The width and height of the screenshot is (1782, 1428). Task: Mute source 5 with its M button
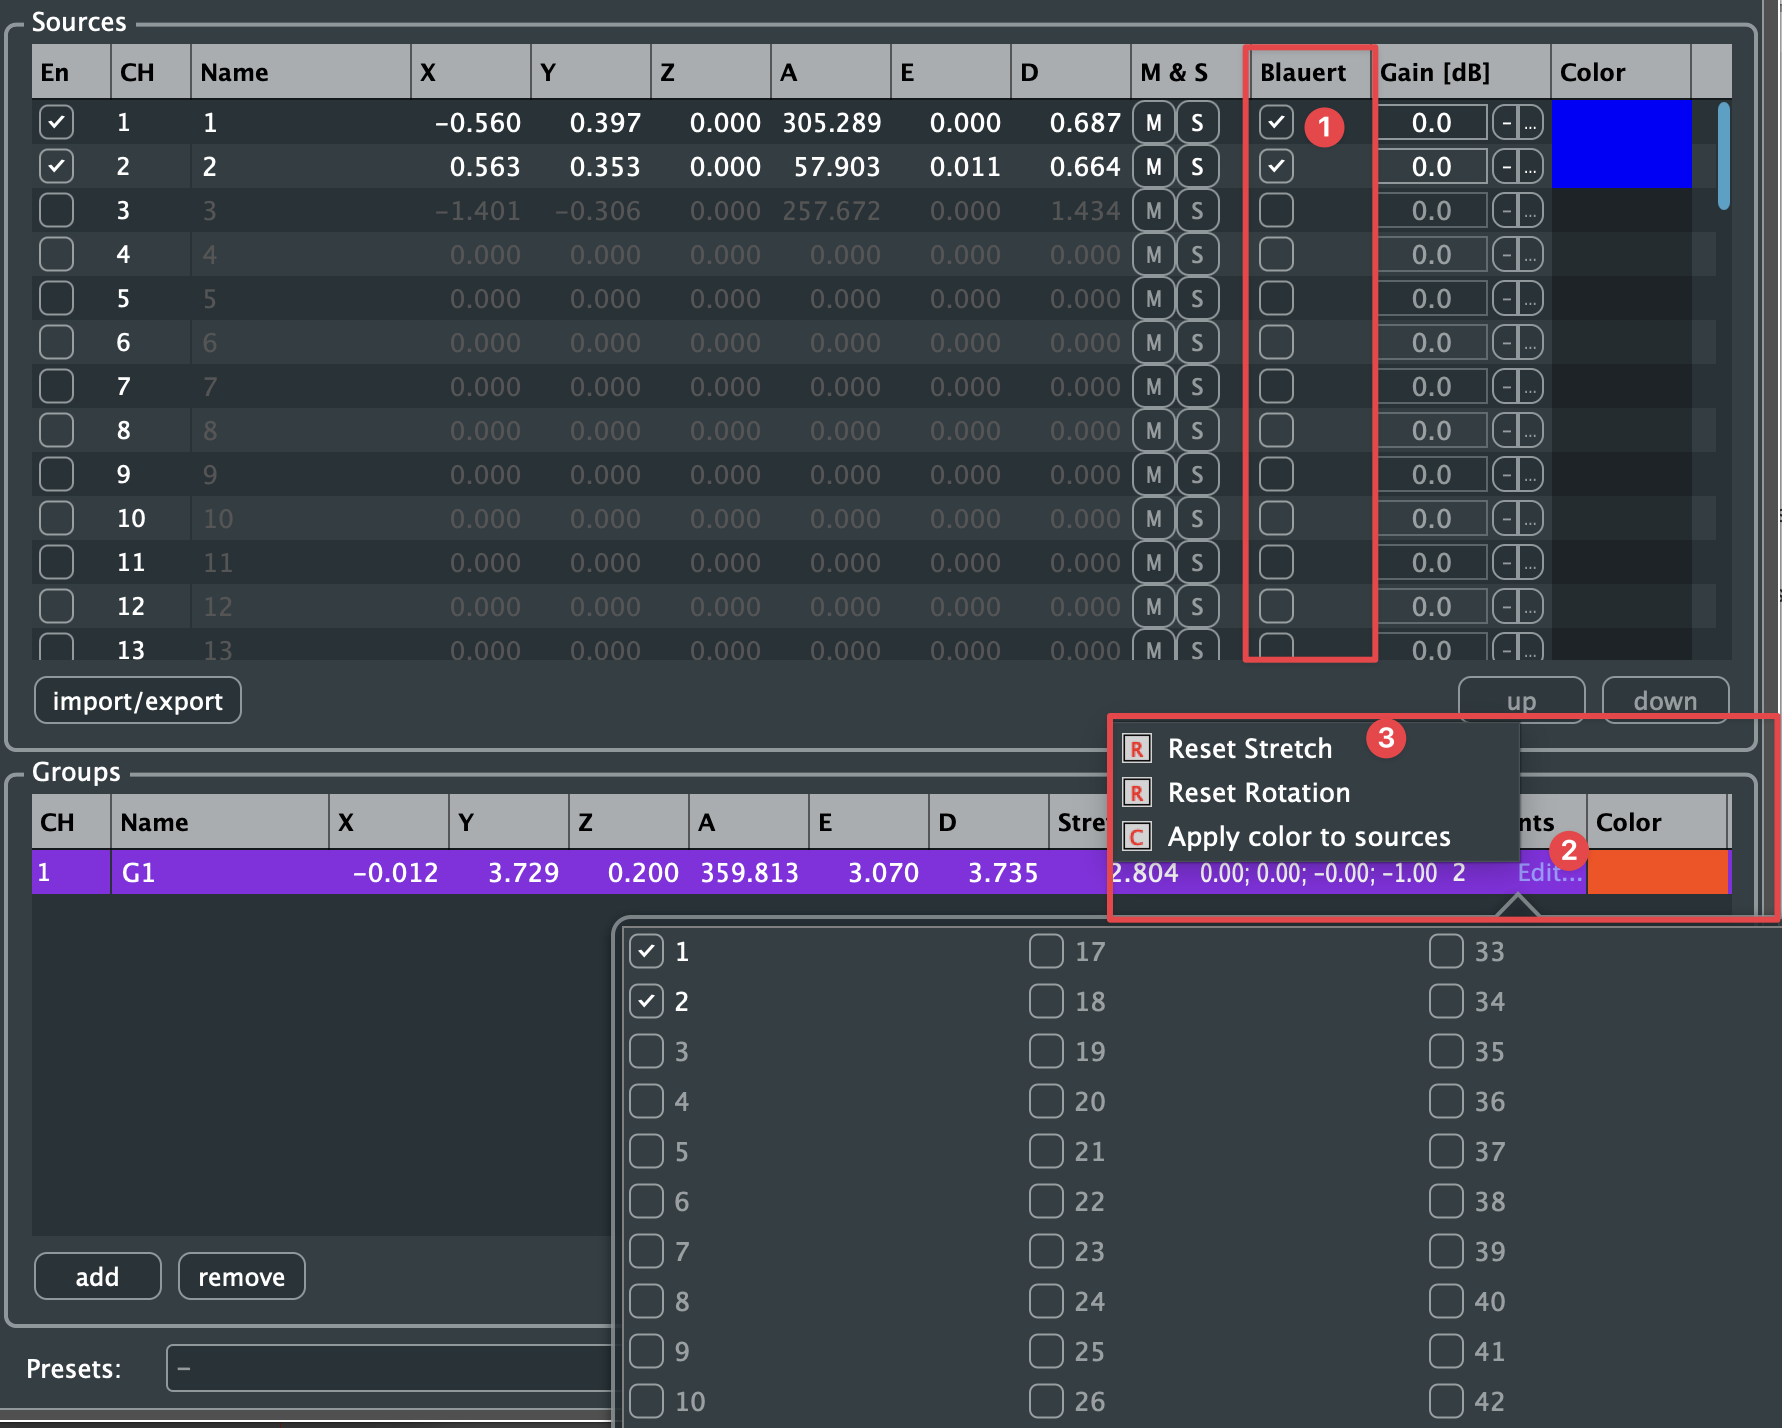tap(1153, 299)
